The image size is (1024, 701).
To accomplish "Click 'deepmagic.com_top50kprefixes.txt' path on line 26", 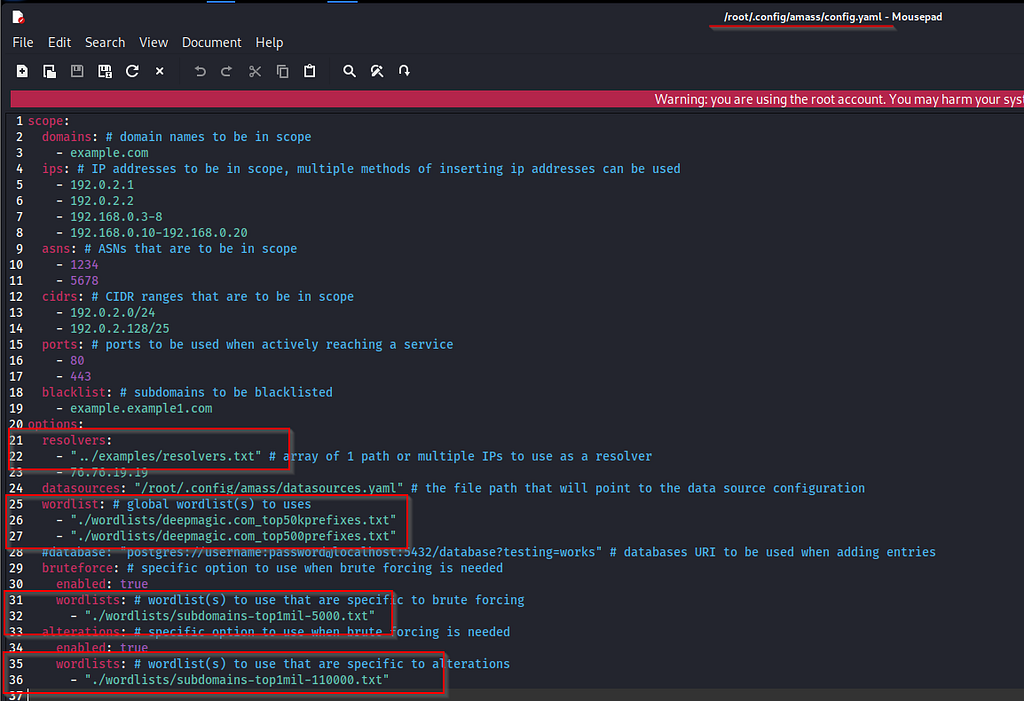I will [x=233, y=520].
